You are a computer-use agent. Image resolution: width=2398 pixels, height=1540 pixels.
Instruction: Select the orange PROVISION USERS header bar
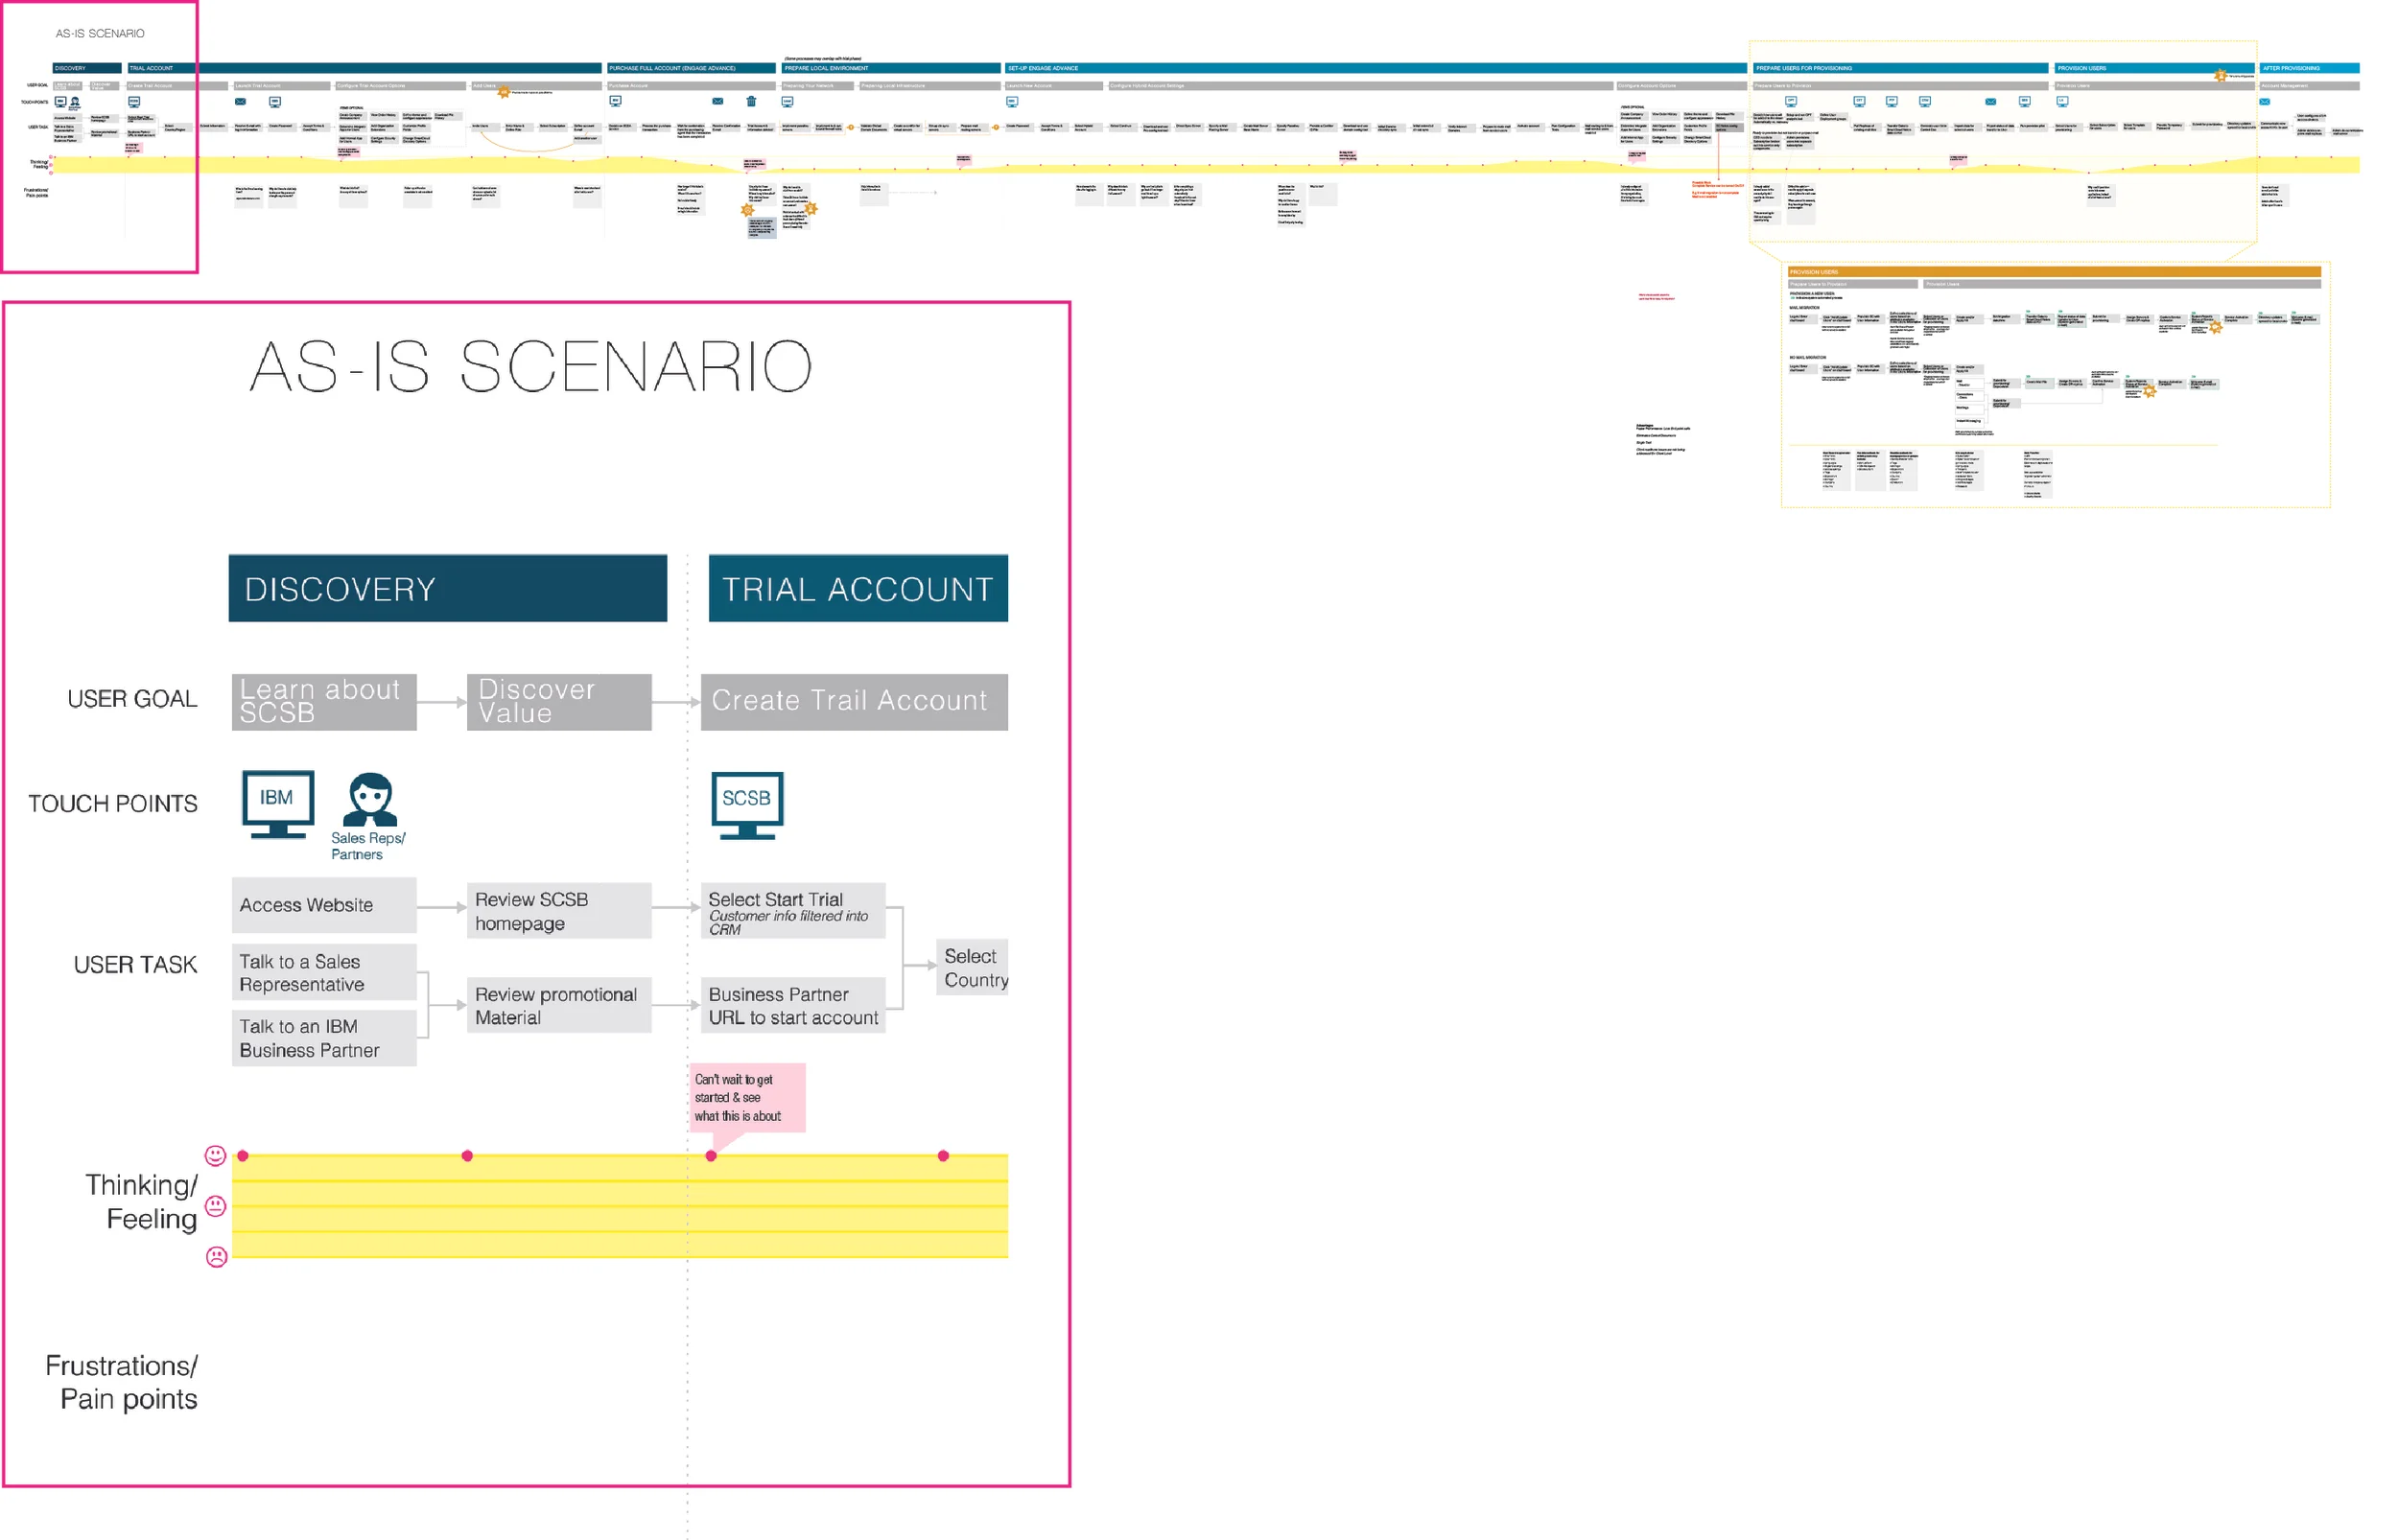coord(2054,271)
